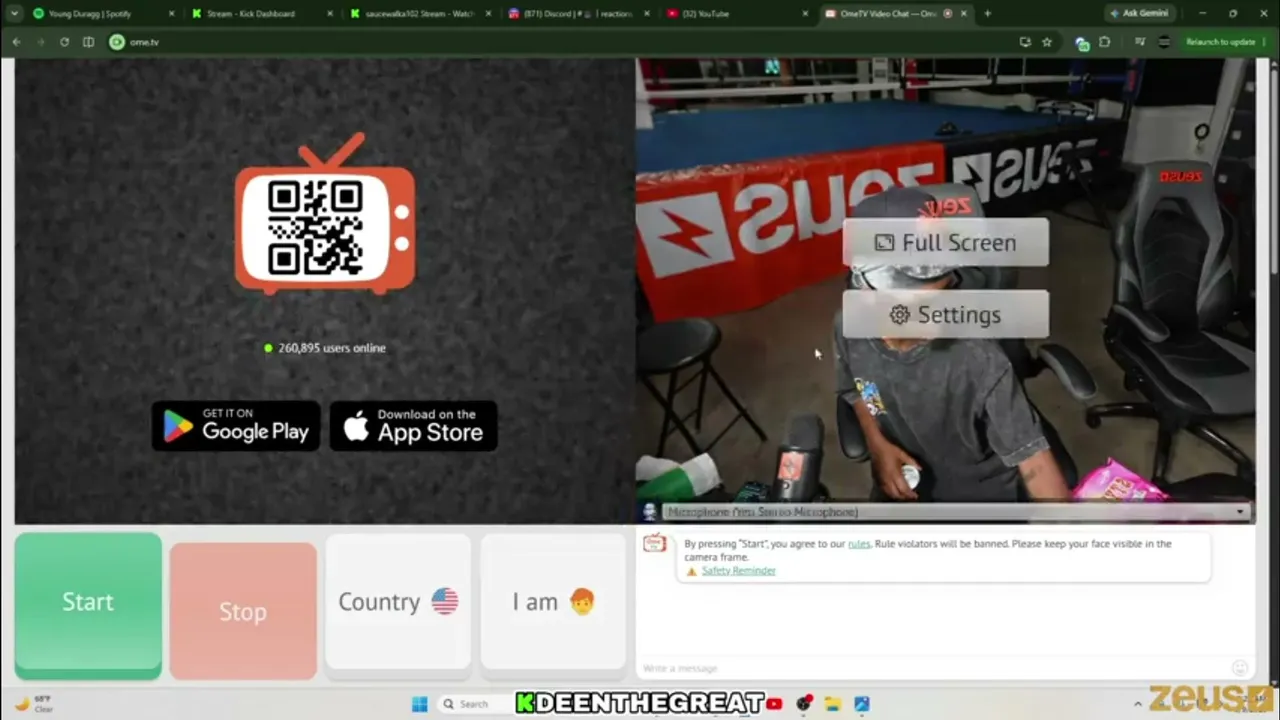Click the Full Screen button
1280x720 pixels.
click(x=946, y=242)
